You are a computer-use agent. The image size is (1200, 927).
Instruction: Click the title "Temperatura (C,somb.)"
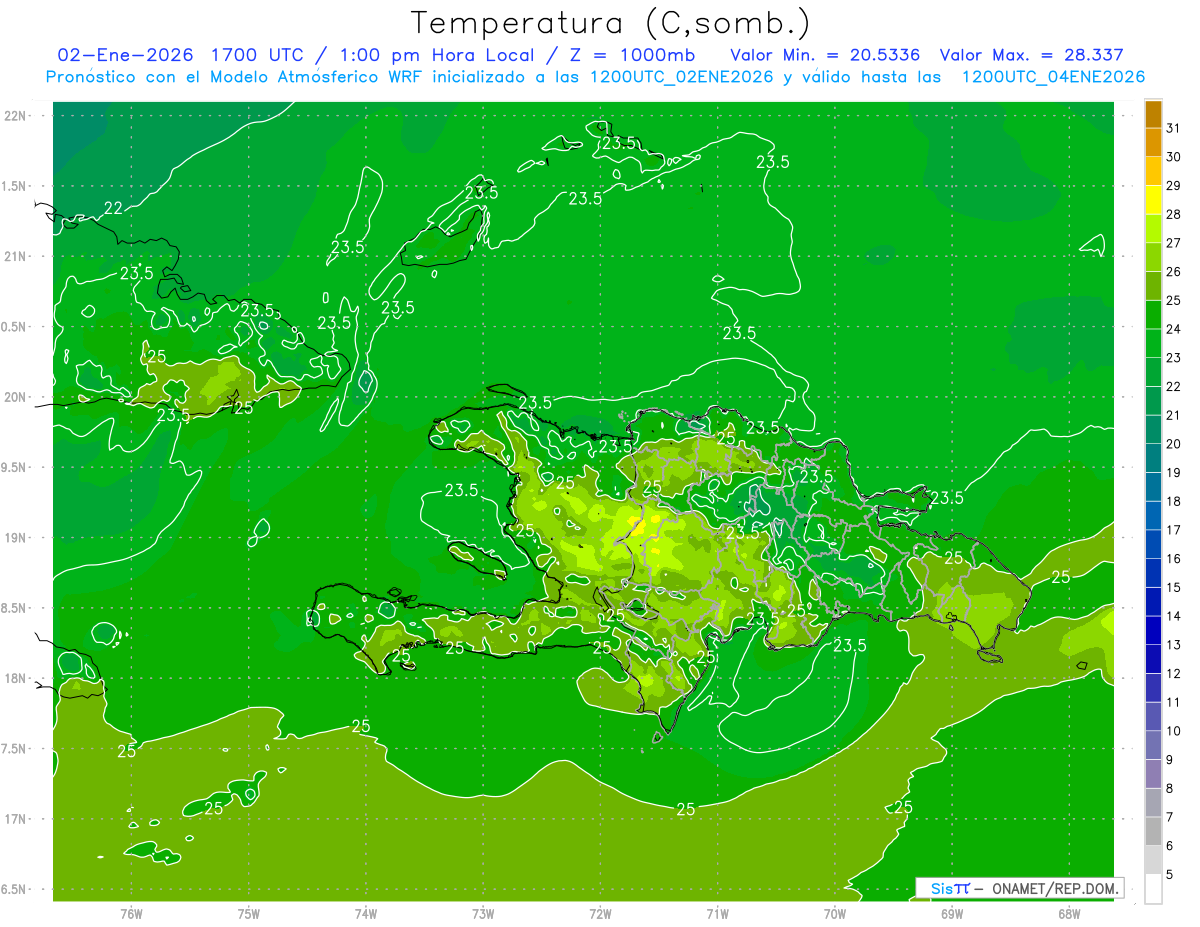pyautogui.click(x=611, y=23)
